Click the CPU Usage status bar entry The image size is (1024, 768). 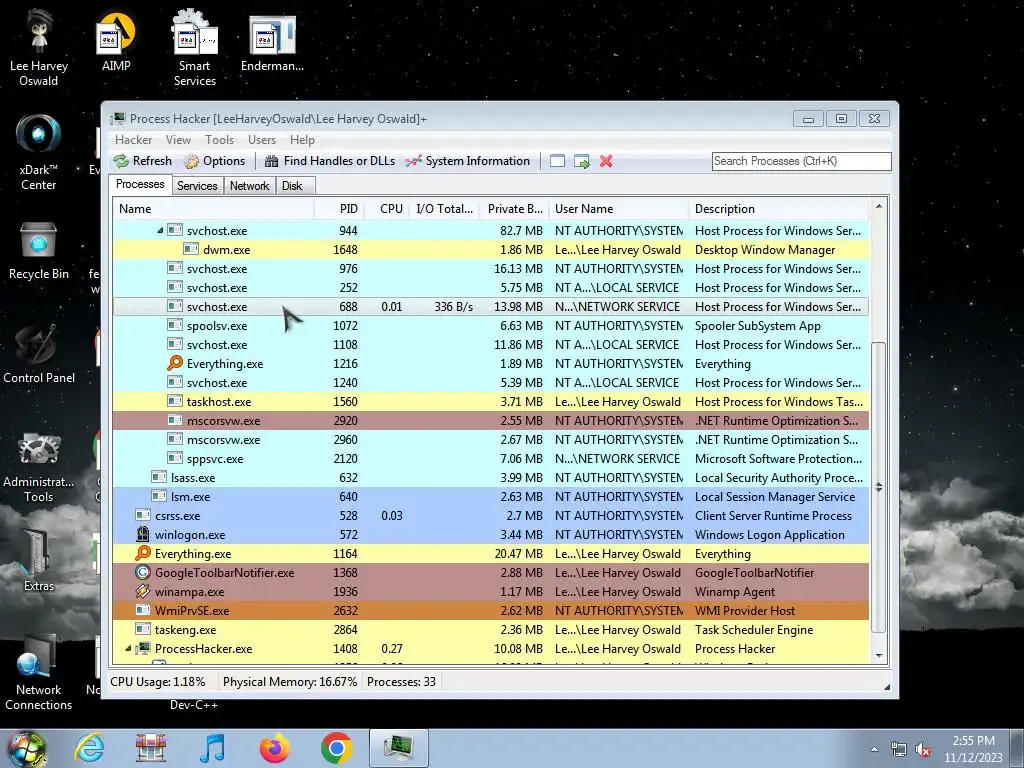[x=157, y=682]
